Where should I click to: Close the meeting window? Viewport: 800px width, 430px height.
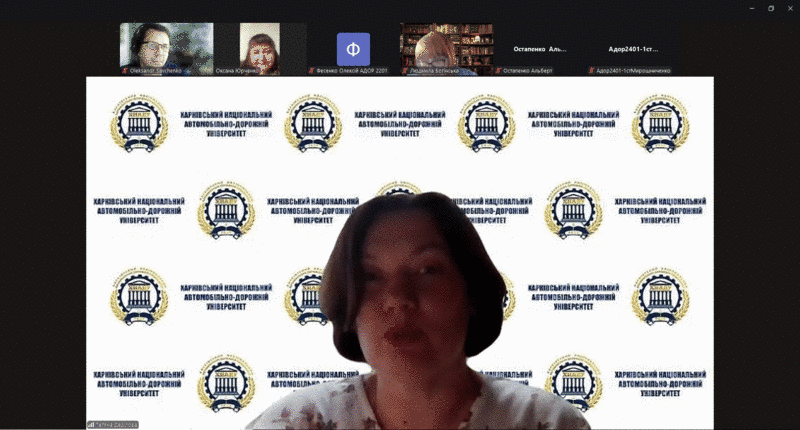(x=789, y=8)
